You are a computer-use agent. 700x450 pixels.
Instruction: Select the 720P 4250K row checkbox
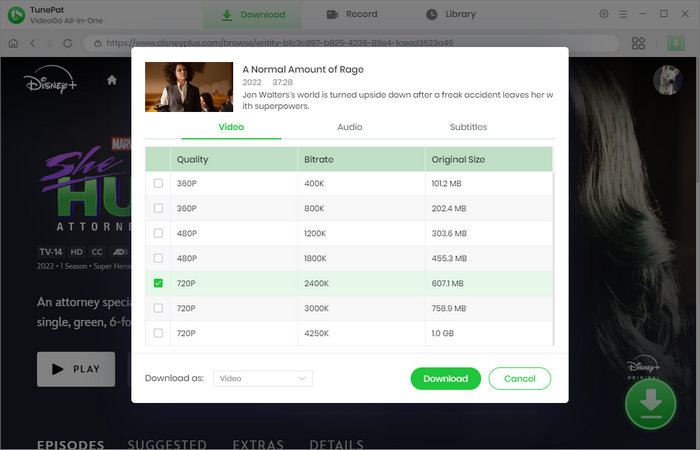click(158, 334)
